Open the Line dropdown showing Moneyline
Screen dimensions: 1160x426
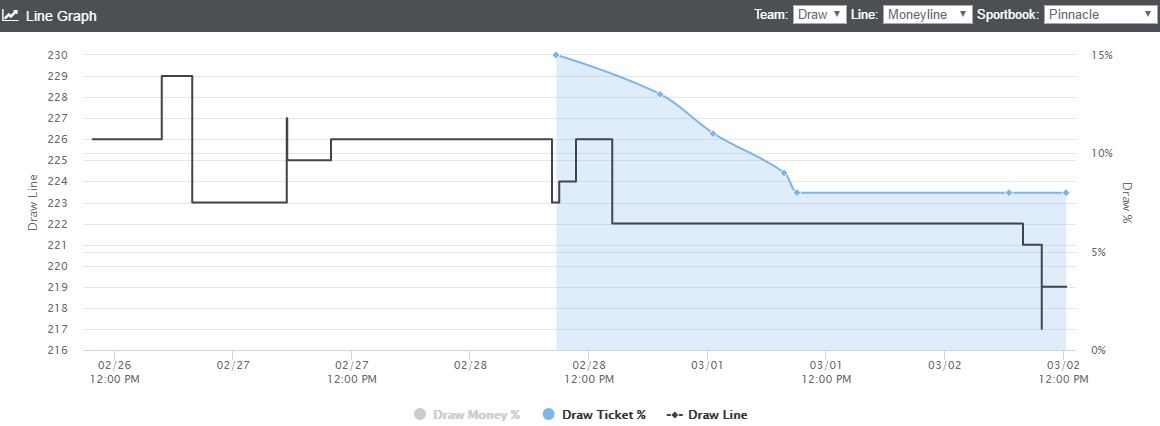[928, 14]
